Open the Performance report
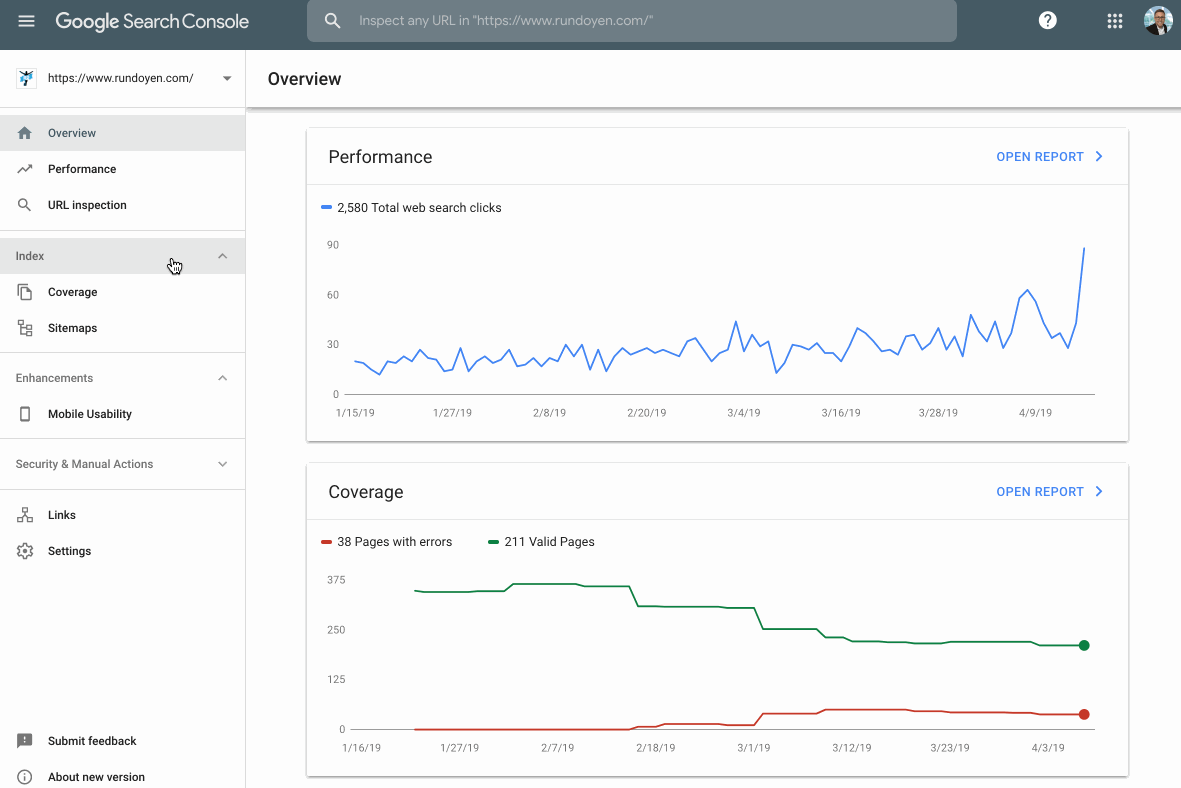Image resolution: width=1181 pixels, height=788 pixels. tap(1049, 156)
